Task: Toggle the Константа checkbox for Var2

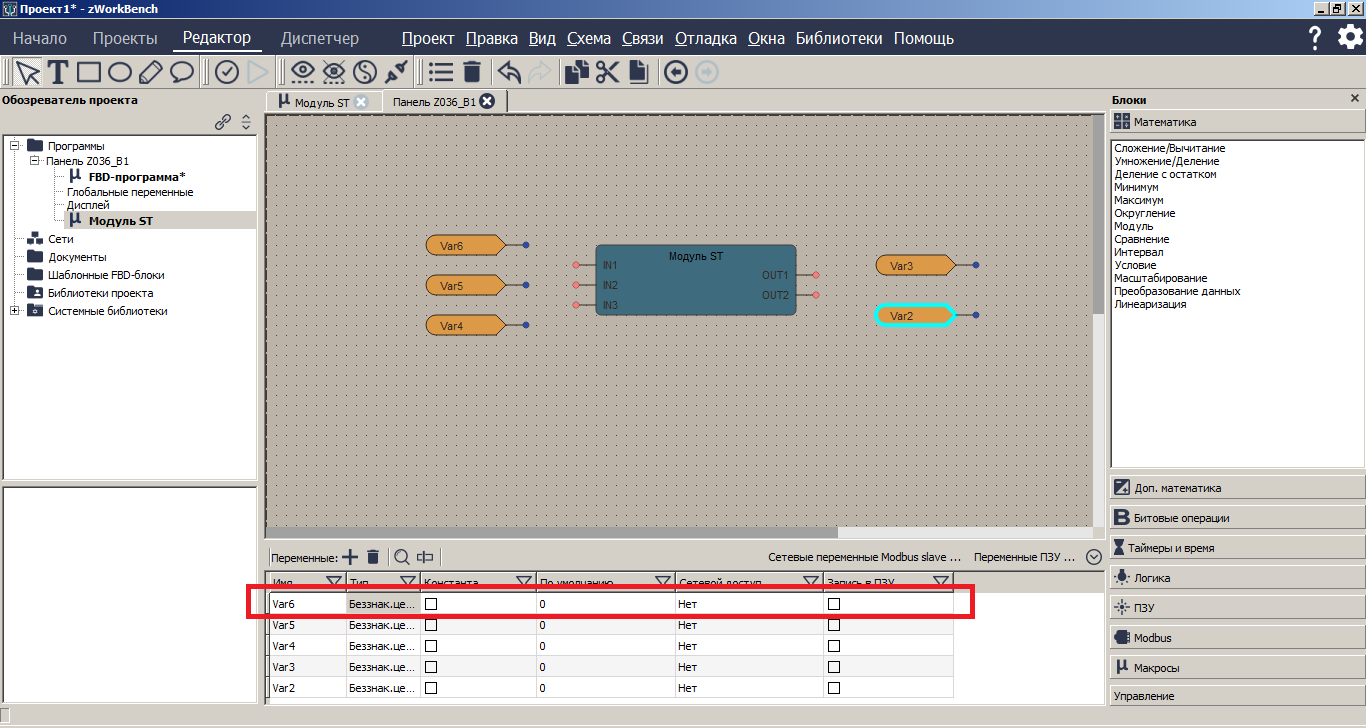Action: pos(433,688)
